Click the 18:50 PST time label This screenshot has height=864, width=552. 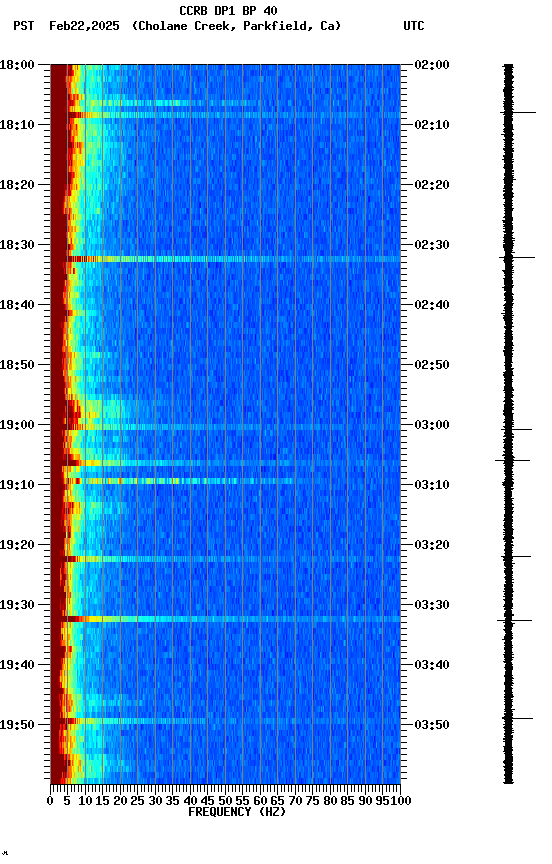pyautogui.click(x=17, y=365)
